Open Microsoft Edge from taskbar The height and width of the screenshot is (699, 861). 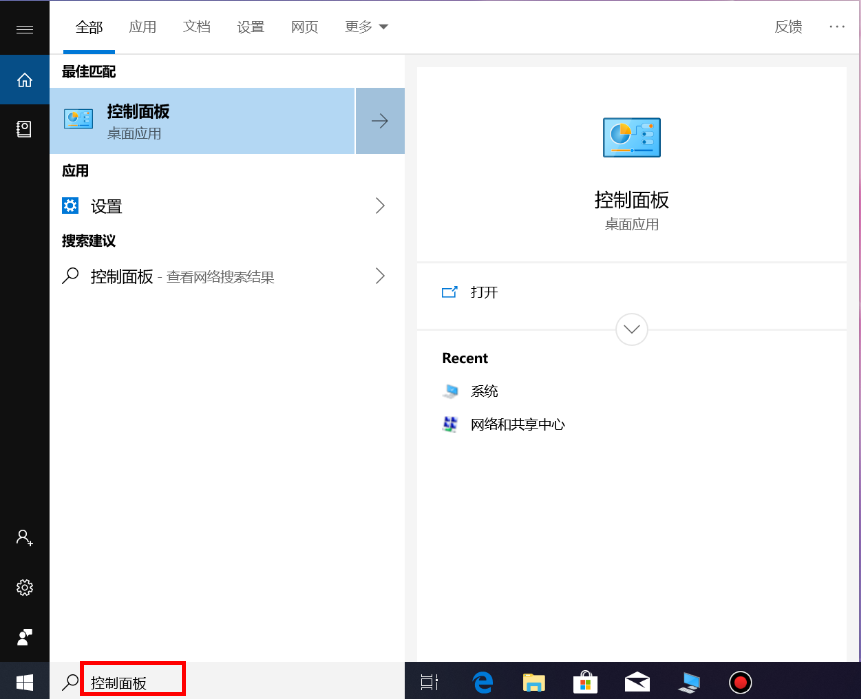point(484,682)
